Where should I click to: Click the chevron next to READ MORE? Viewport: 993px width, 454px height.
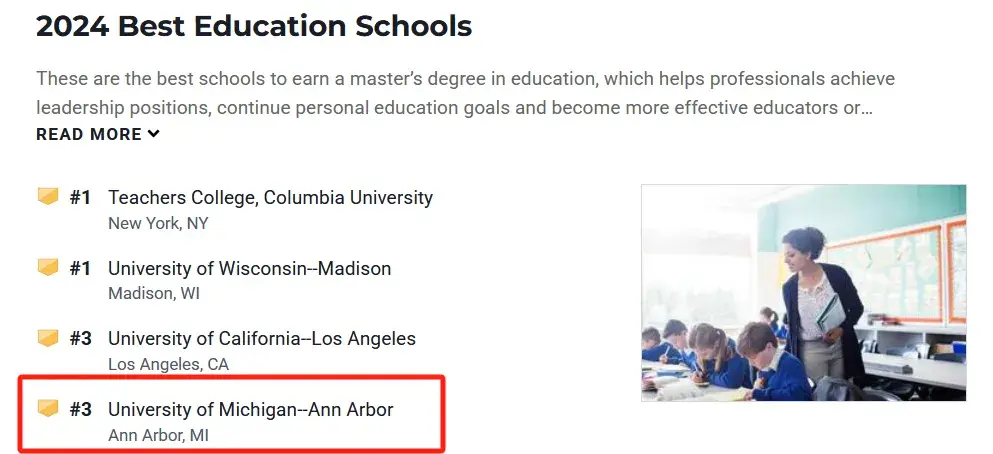click(x=153, y=134)
